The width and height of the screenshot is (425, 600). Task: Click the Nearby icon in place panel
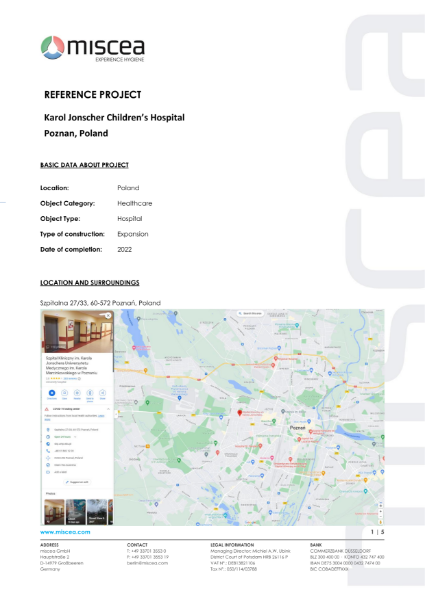point(77,393)
